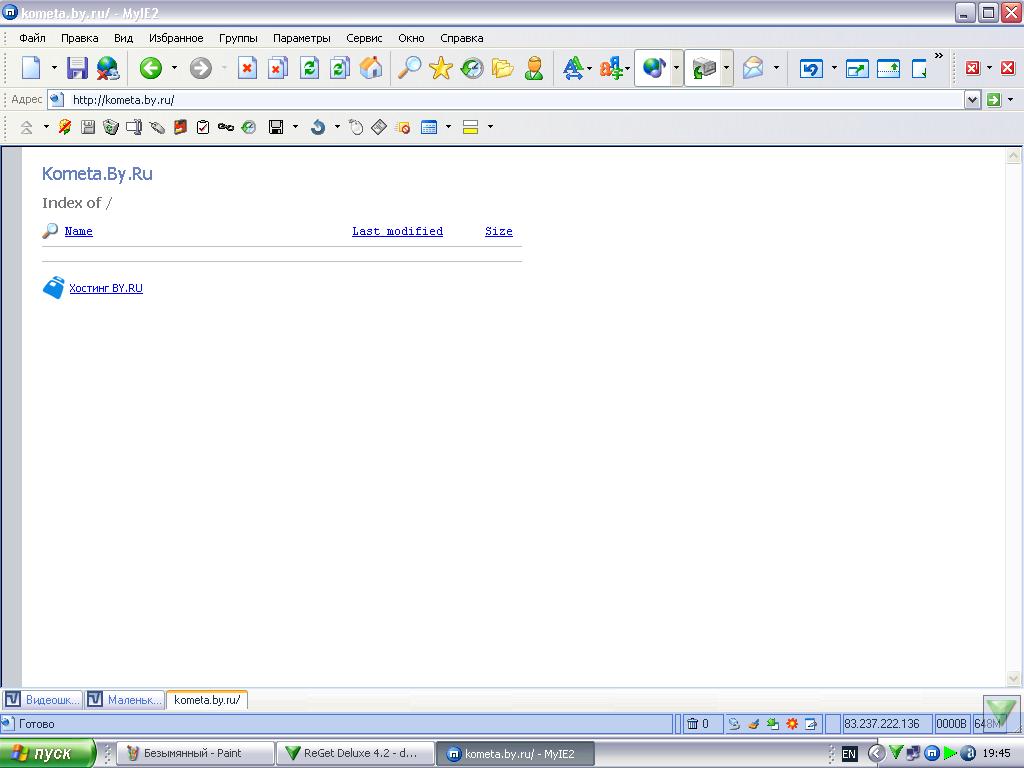This screenshot has width=1024, height=768.
Task: Open the Хостинг BY.RU link
Action: coord(106,288)
